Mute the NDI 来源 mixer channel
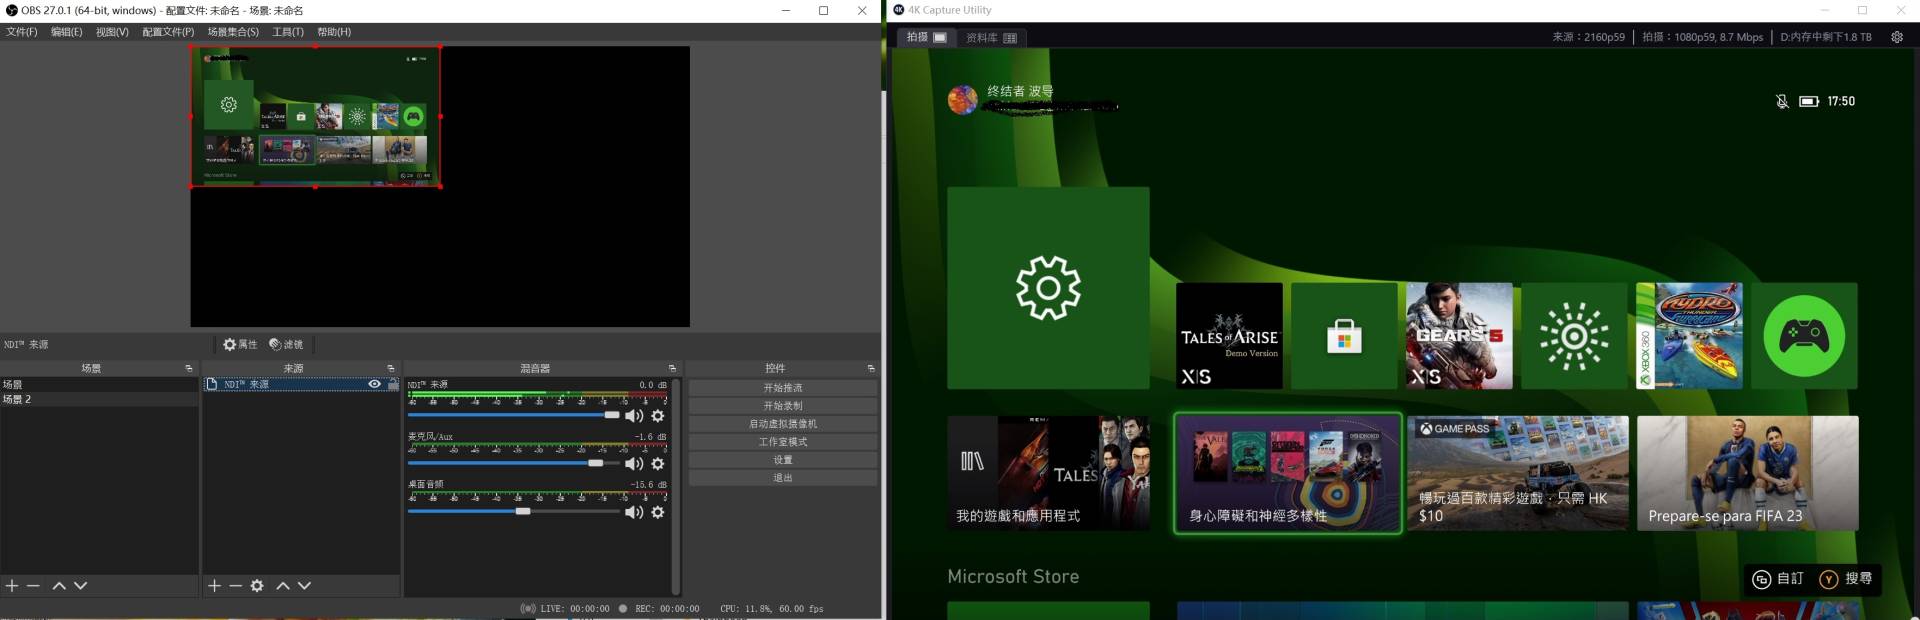This screenshot has height=620, width=1920. pos(634,416)
